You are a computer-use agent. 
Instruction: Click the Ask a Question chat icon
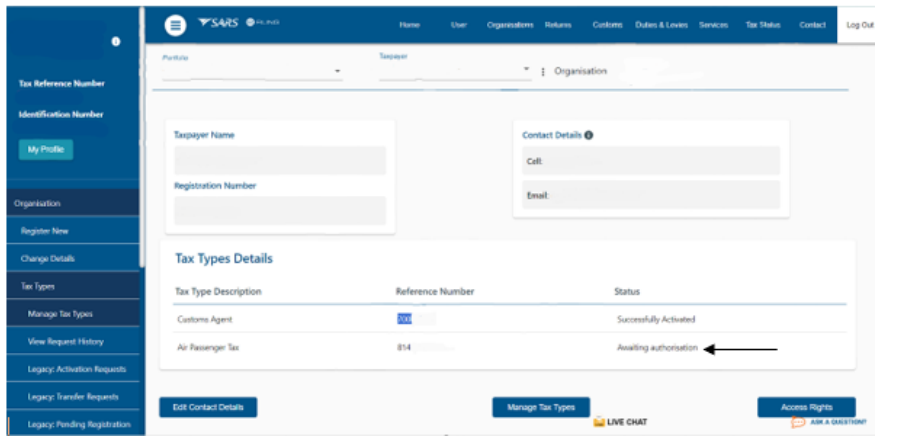(x=798, y=422)
